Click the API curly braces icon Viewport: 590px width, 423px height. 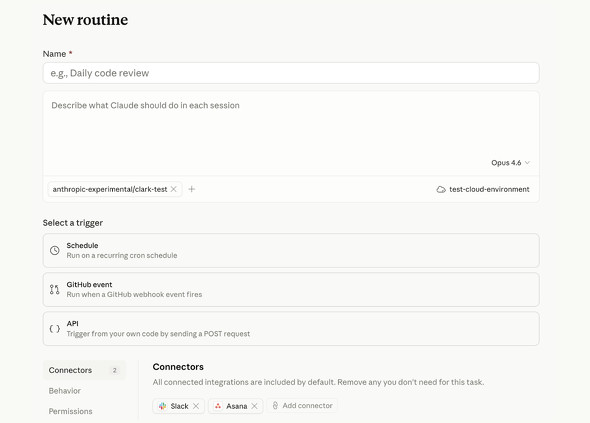(x=55, y=329)
